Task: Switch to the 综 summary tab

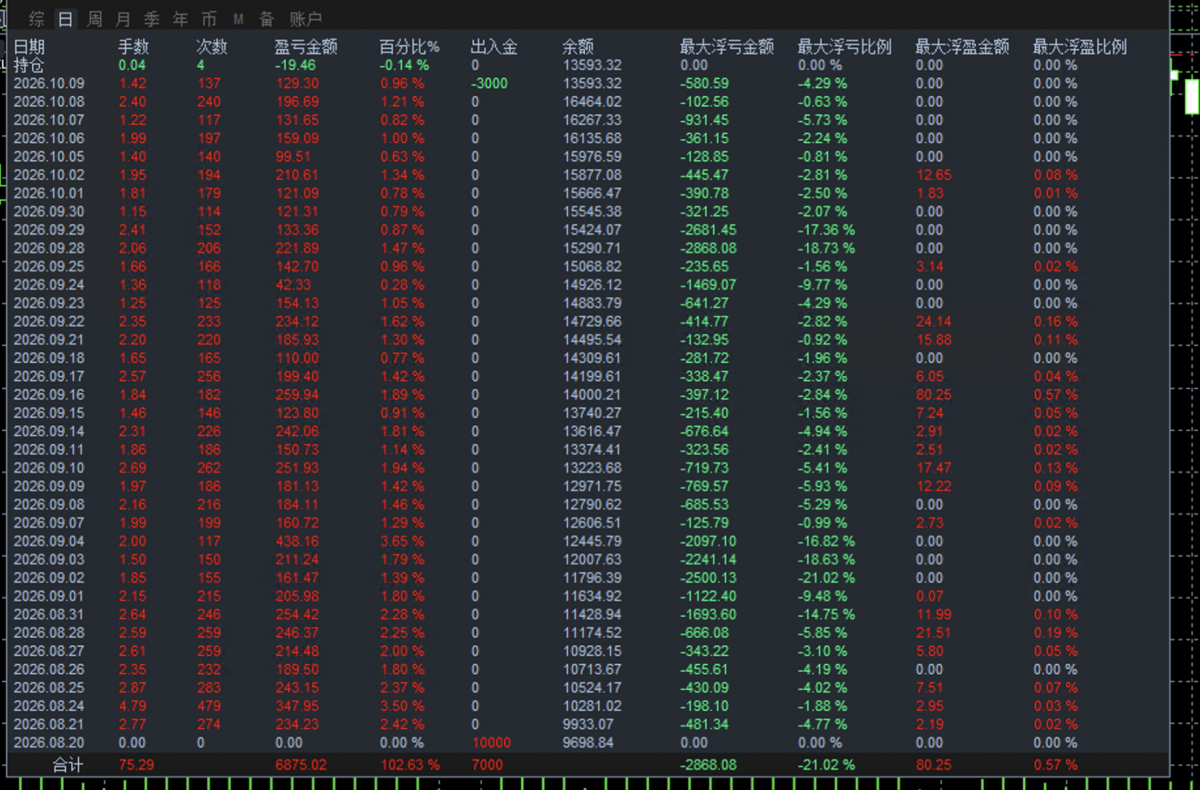Action: pyautogui.click(x=37, y=19)
